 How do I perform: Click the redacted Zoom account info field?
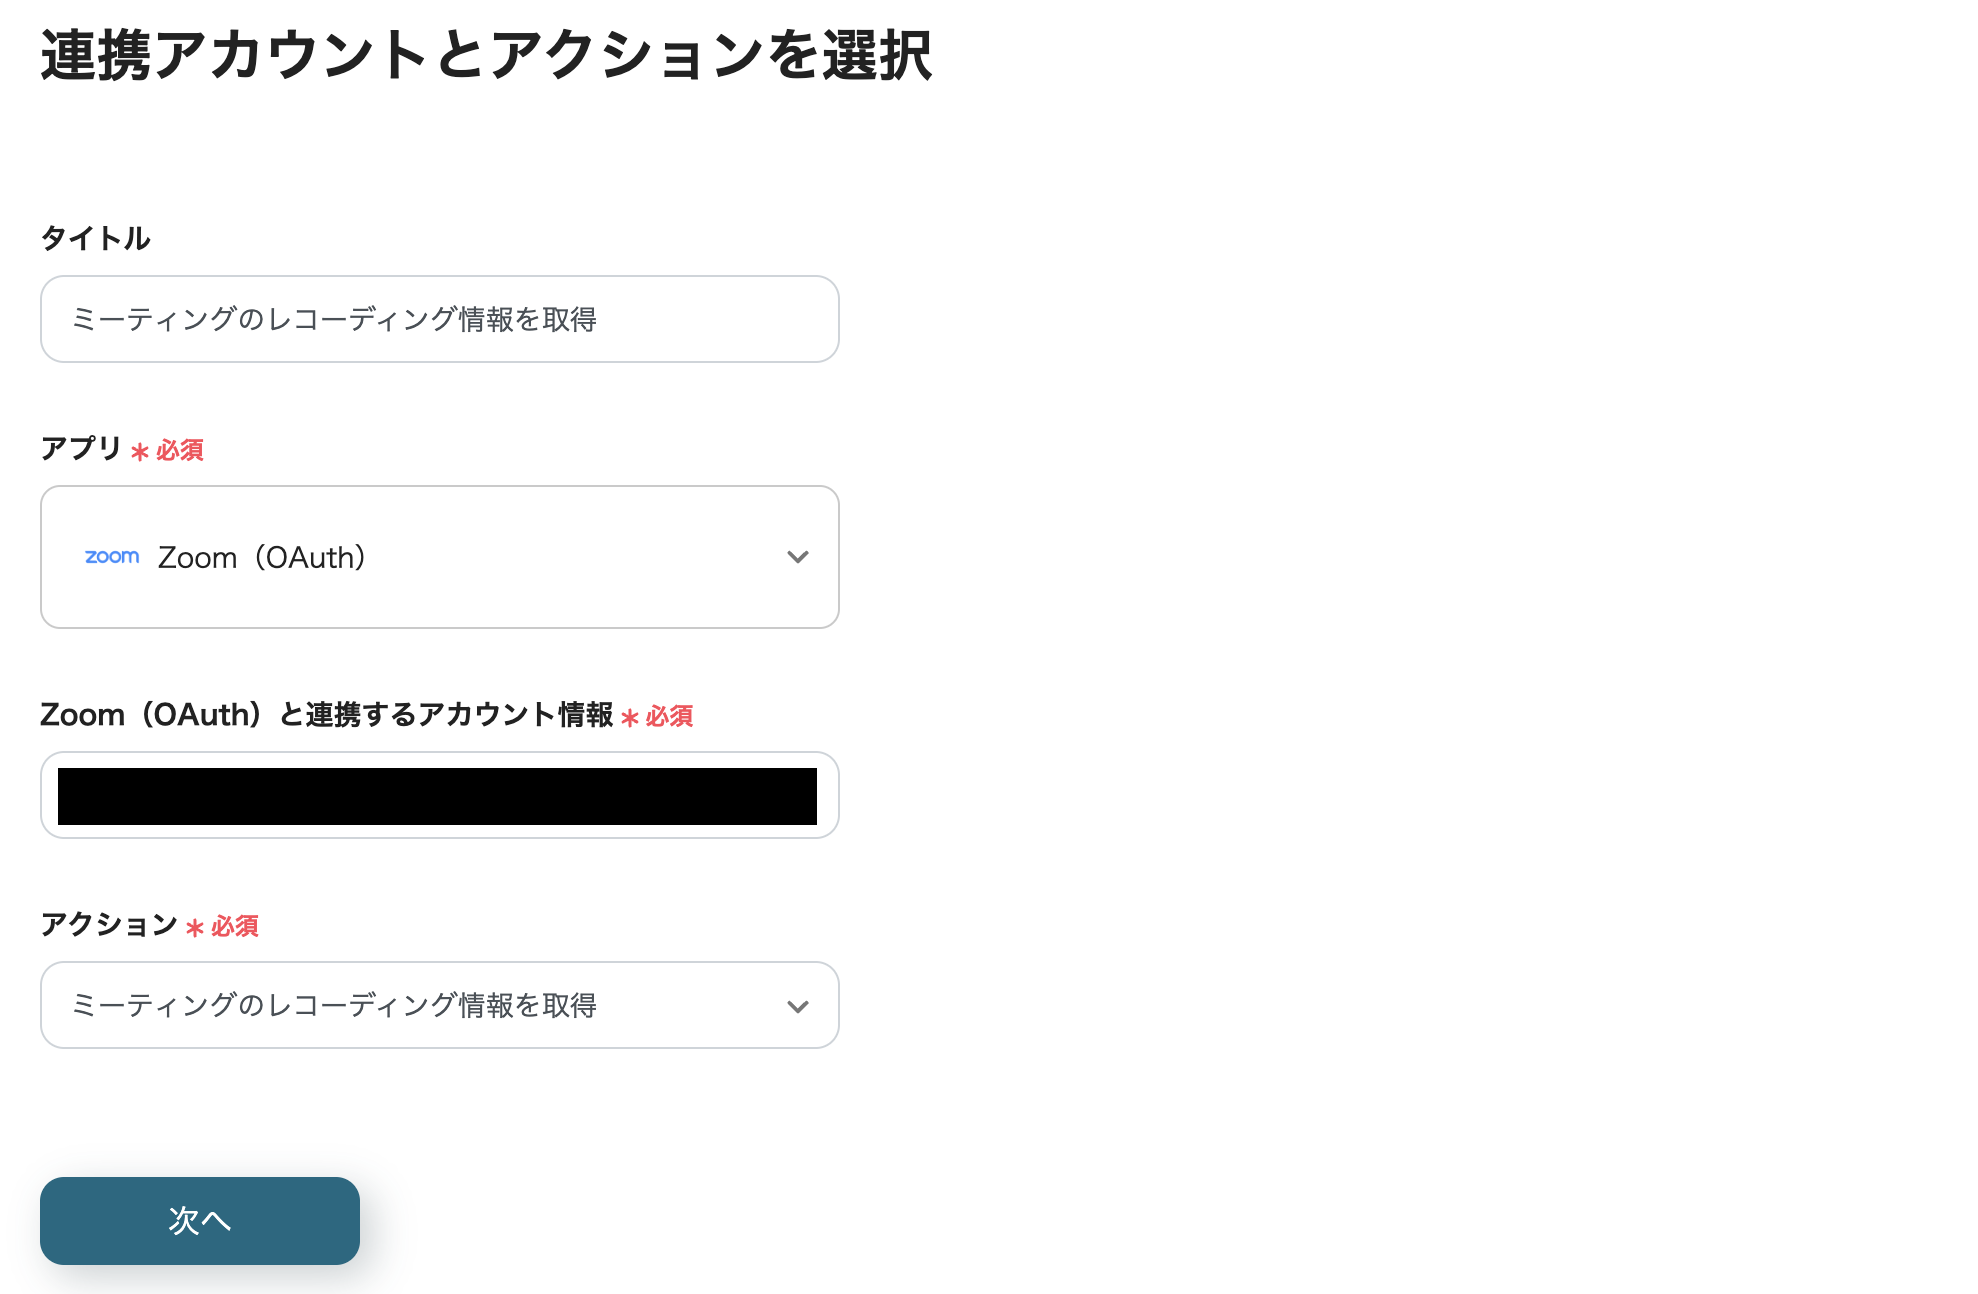click(x=439, y=795)
